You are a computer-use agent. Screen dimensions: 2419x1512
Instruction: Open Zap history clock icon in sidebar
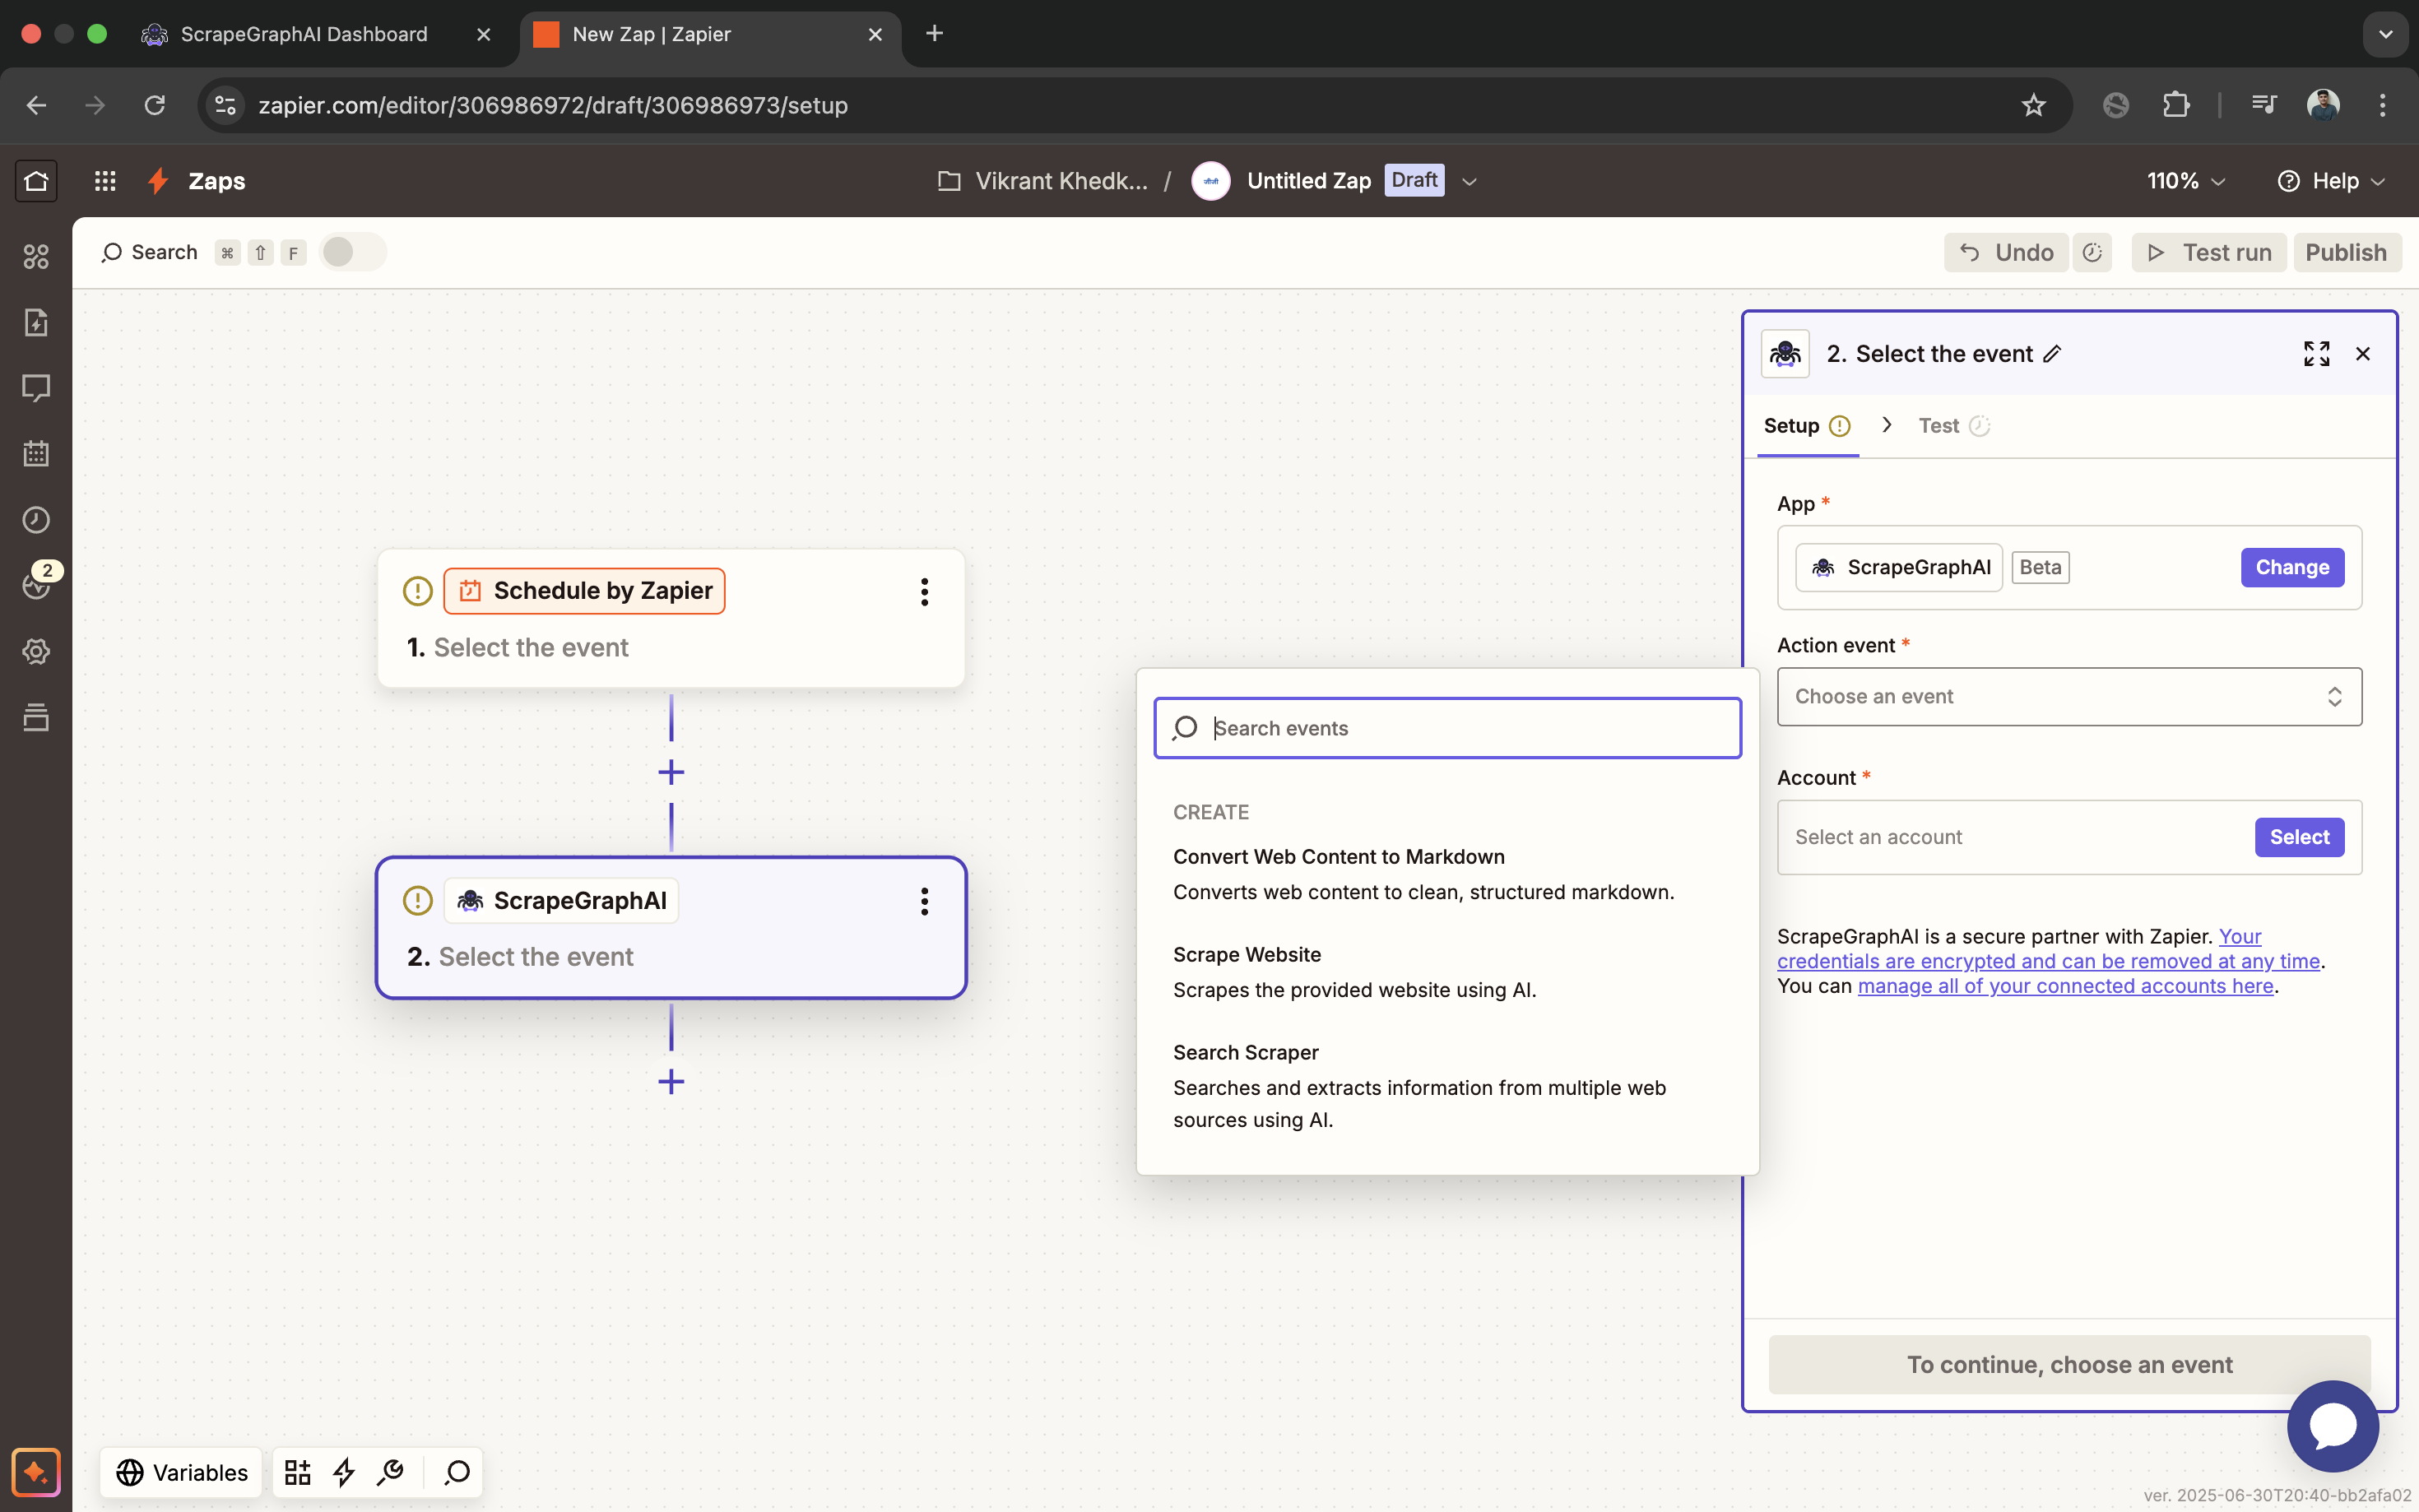point(36,520)
